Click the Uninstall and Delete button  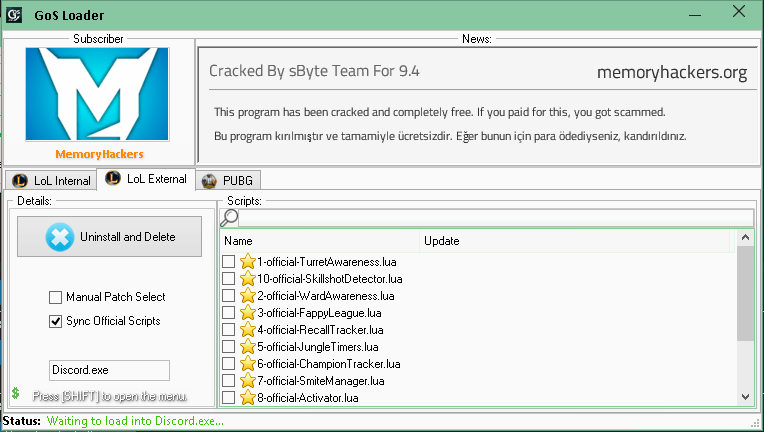click(x=110, y=237)
